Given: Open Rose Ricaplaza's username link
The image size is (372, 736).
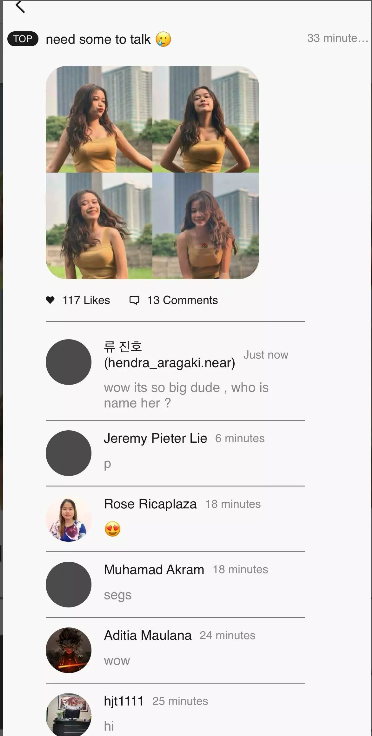Looking at the screenshot, I should pyautogui.click(x=150, y=504).
